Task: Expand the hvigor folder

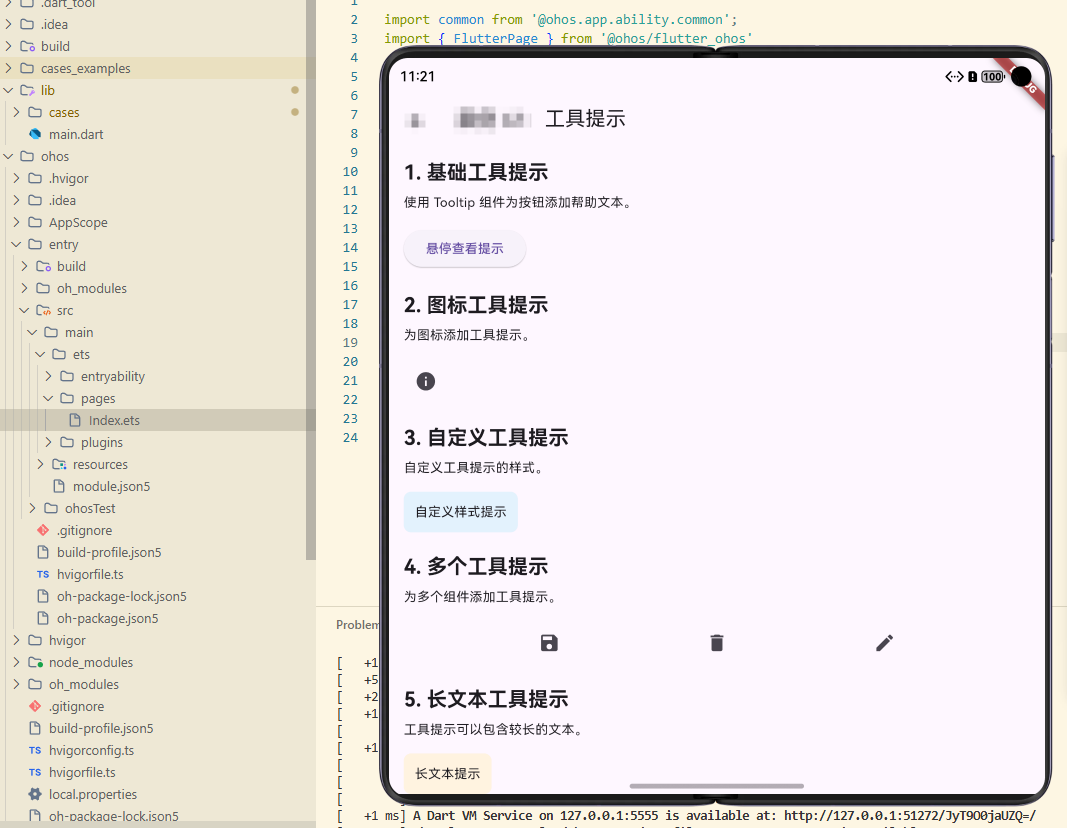Action: 16,640
